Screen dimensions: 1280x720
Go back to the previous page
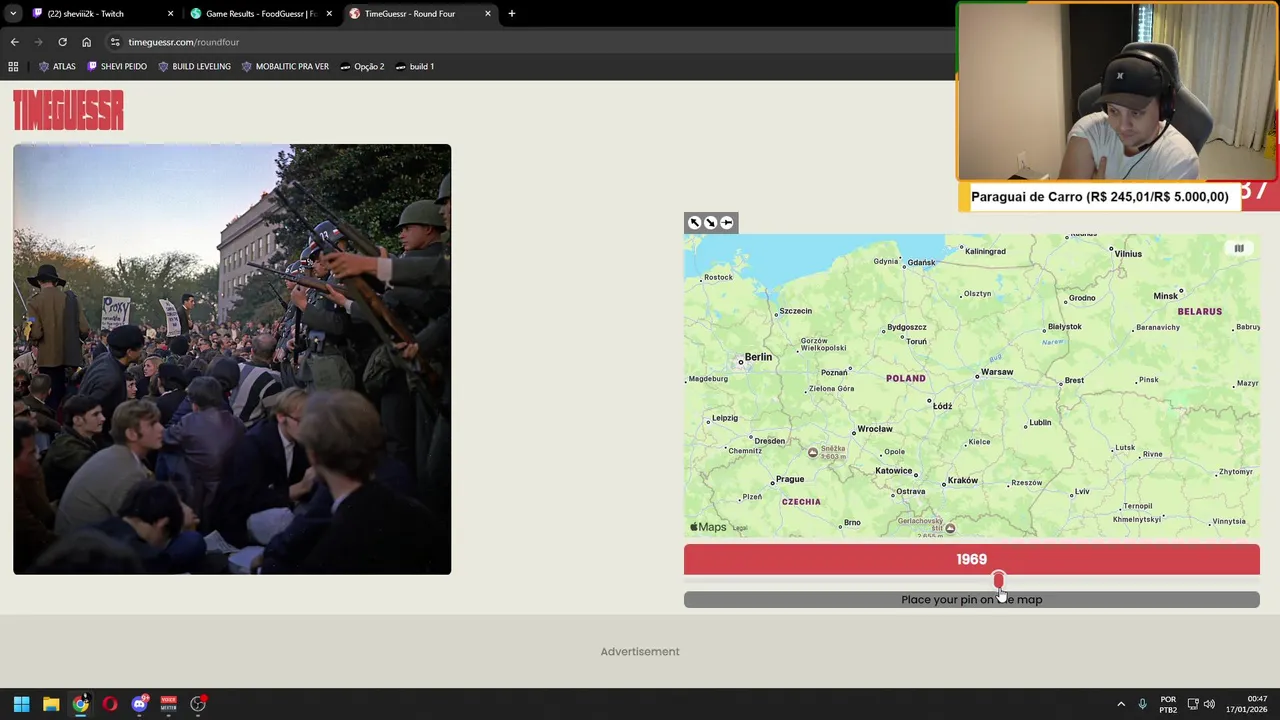[x=14, y=42]
